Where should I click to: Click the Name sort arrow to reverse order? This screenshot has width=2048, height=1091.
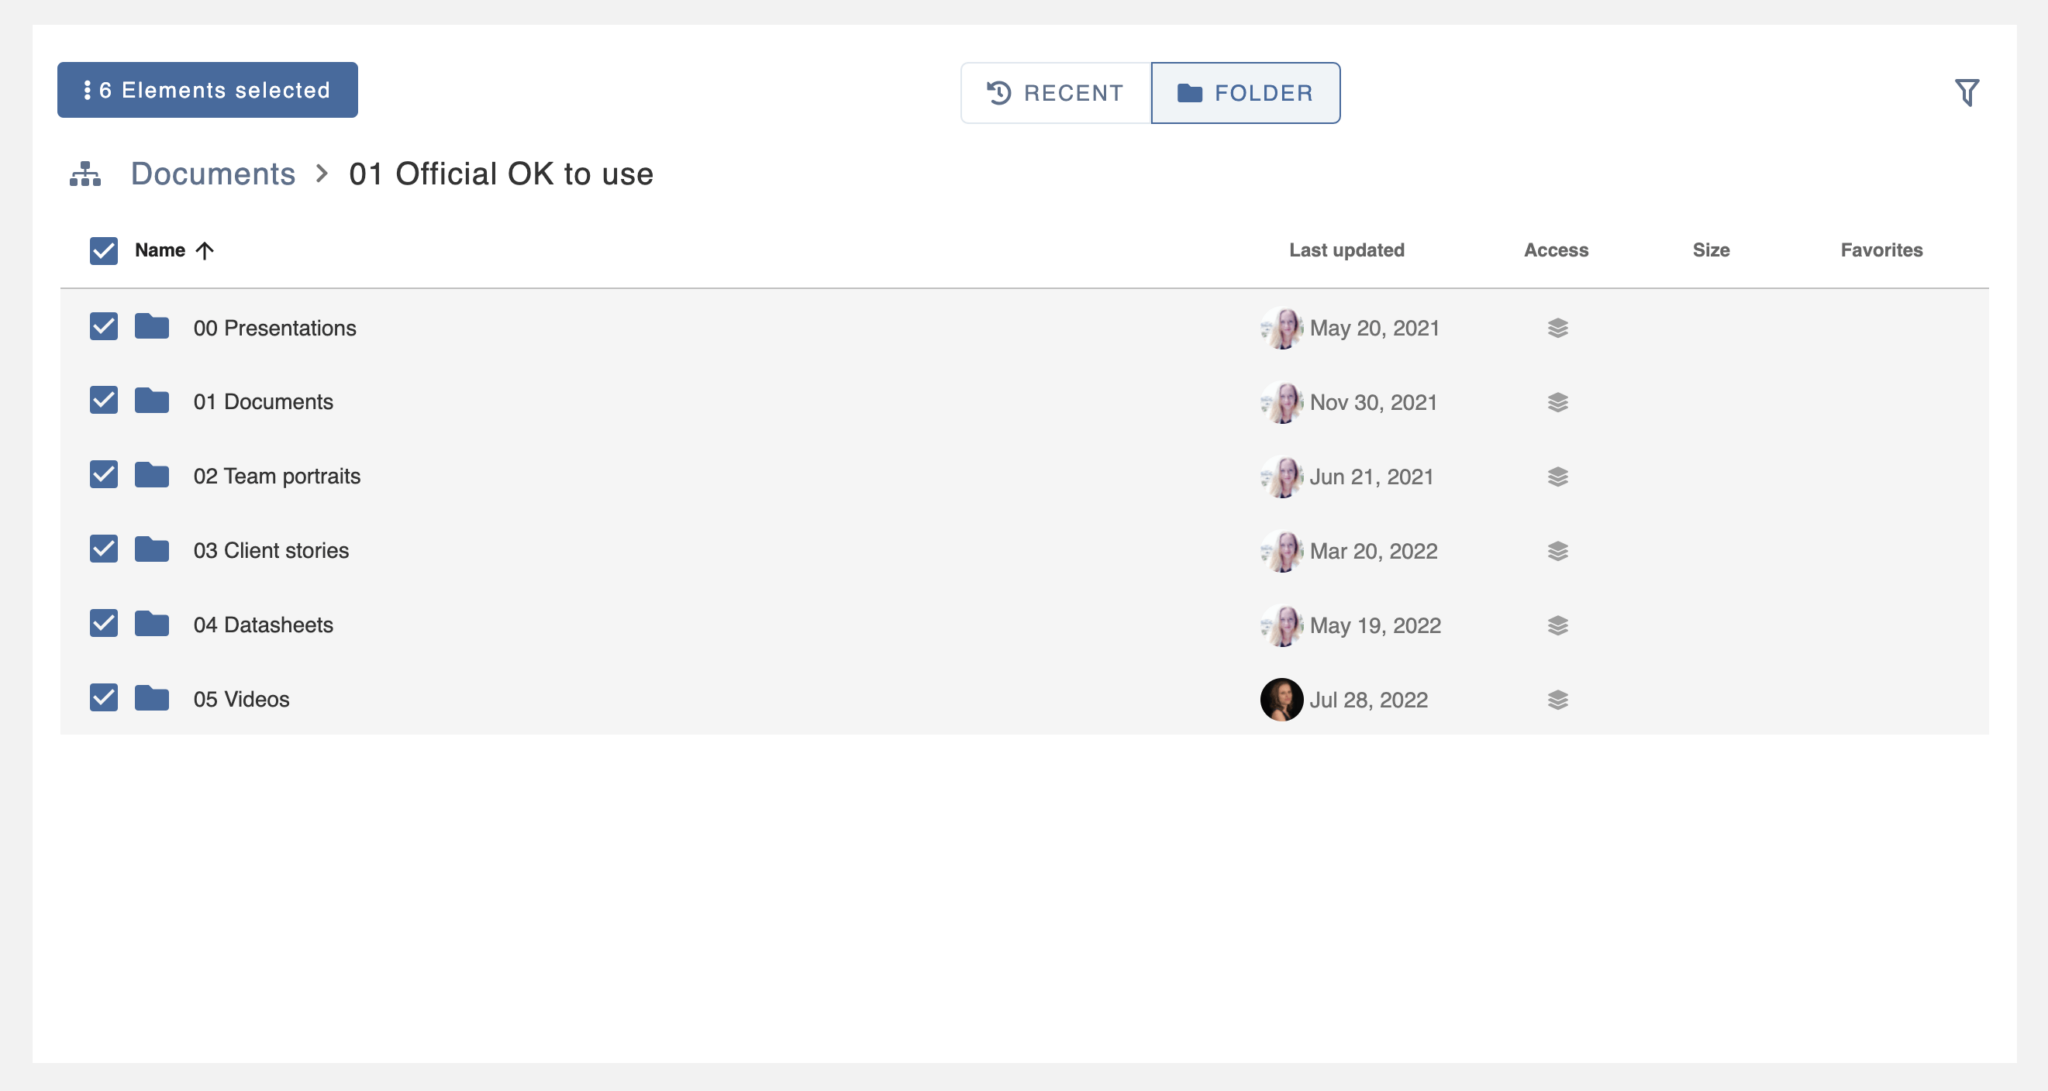pyautogui.click(x=206, y=250)
